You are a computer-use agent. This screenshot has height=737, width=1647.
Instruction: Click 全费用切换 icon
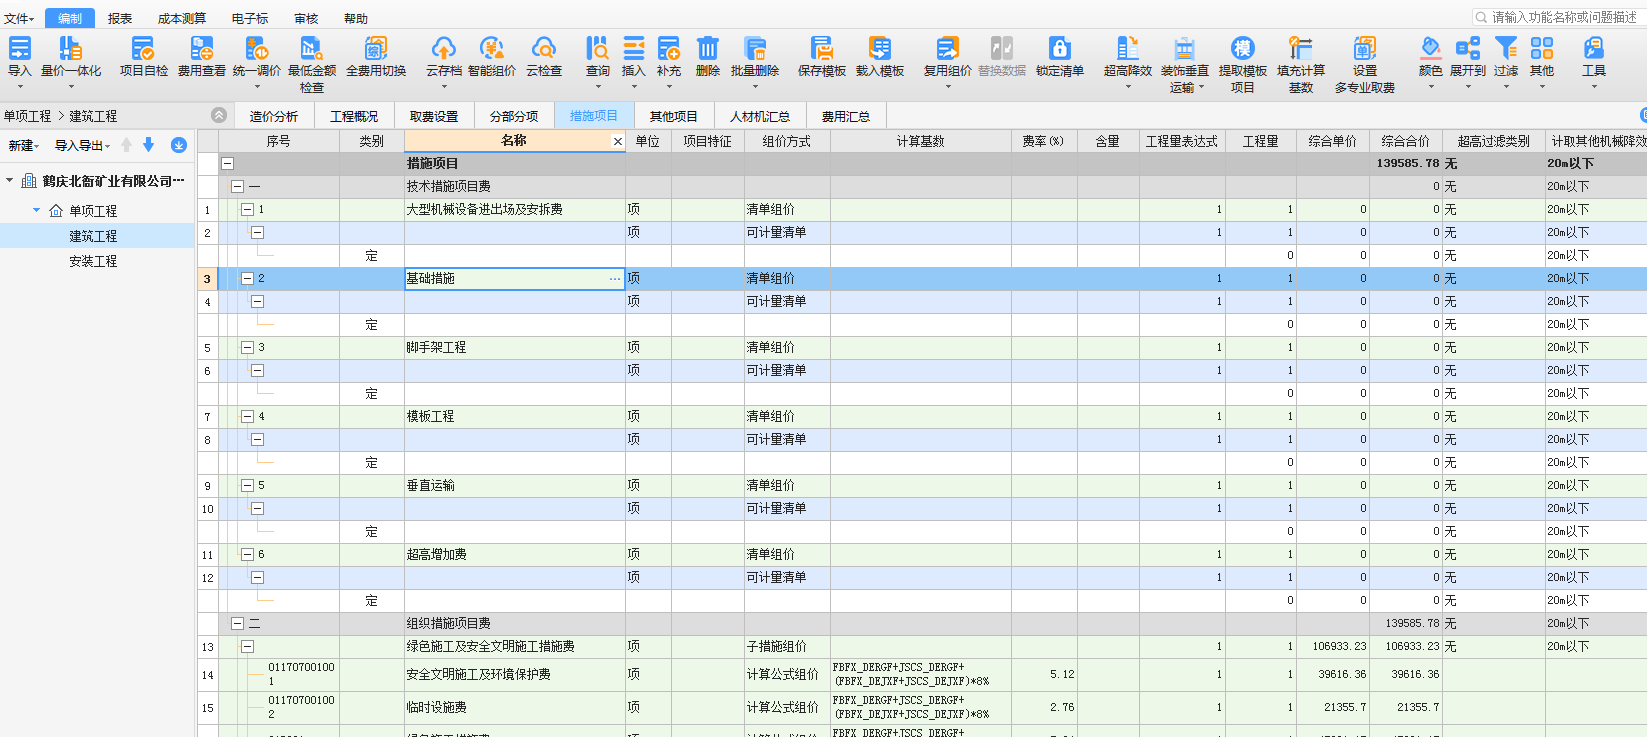coord(376,56)
